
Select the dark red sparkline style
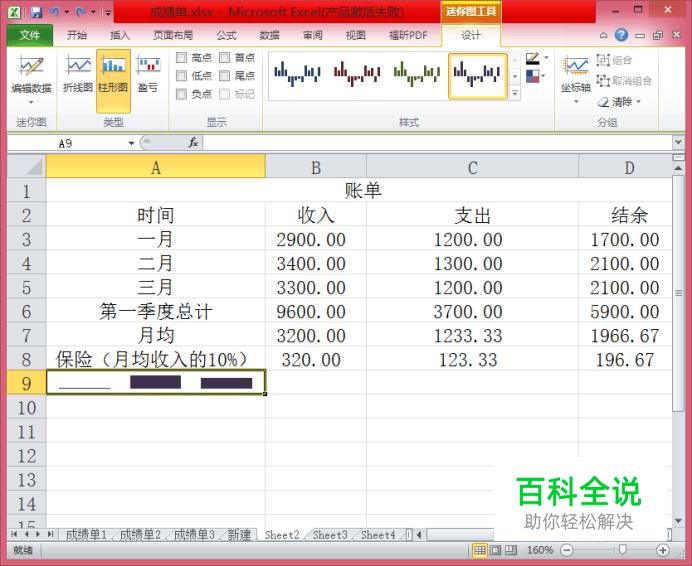click(x=357, y=74)
